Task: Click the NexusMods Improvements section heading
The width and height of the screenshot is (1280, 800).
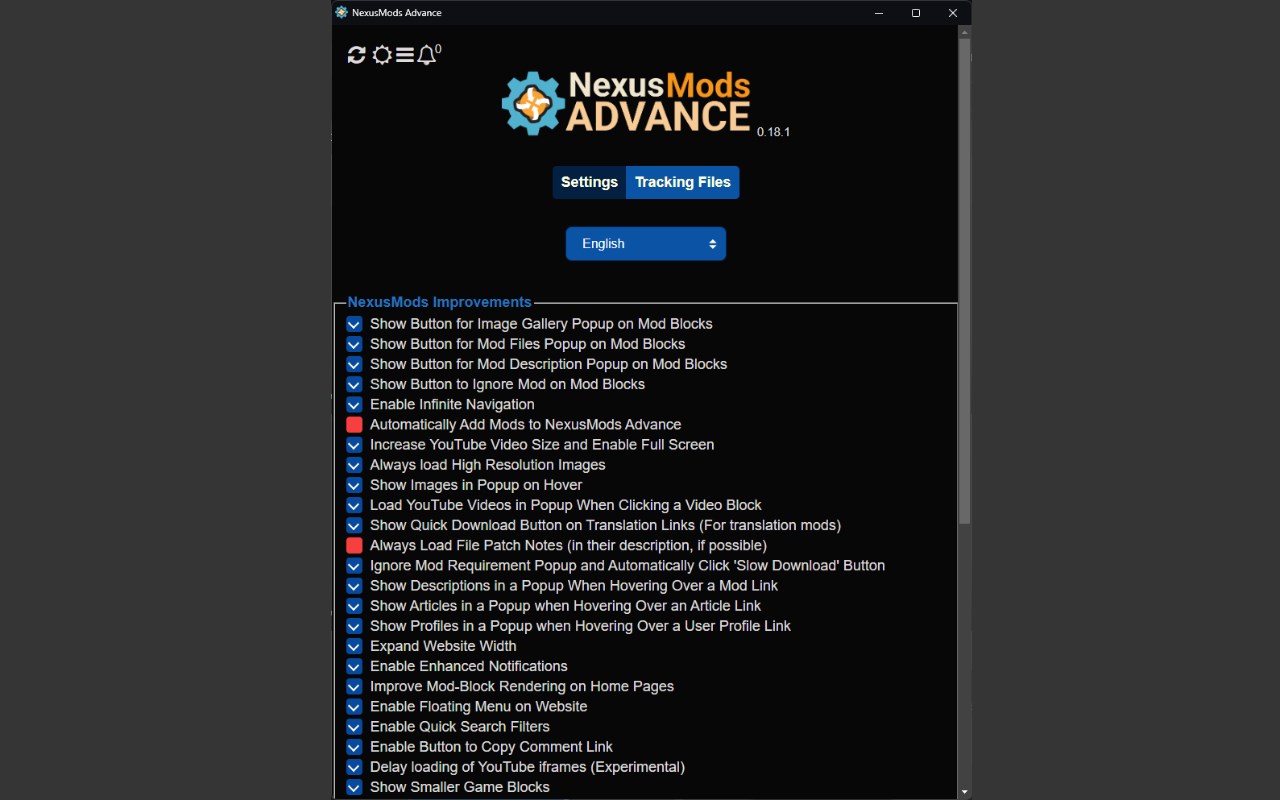Action: (439, 302)
